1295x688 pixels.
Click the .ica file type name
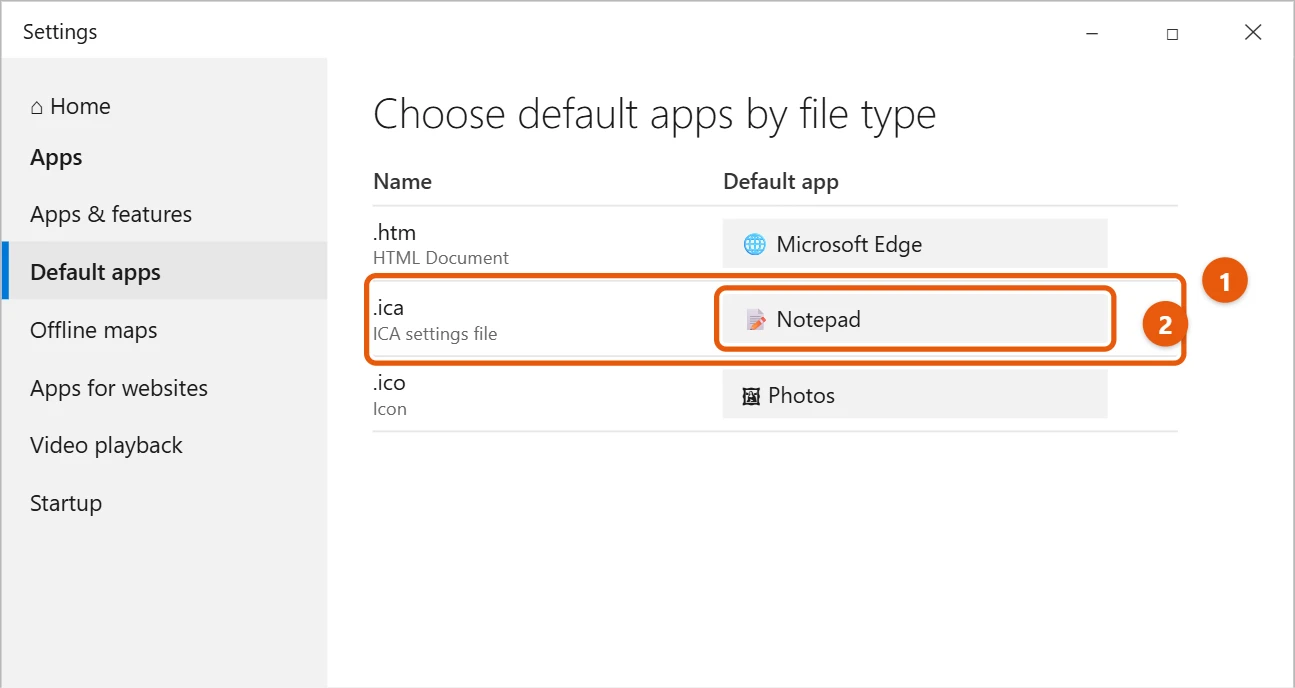point(388,307)
